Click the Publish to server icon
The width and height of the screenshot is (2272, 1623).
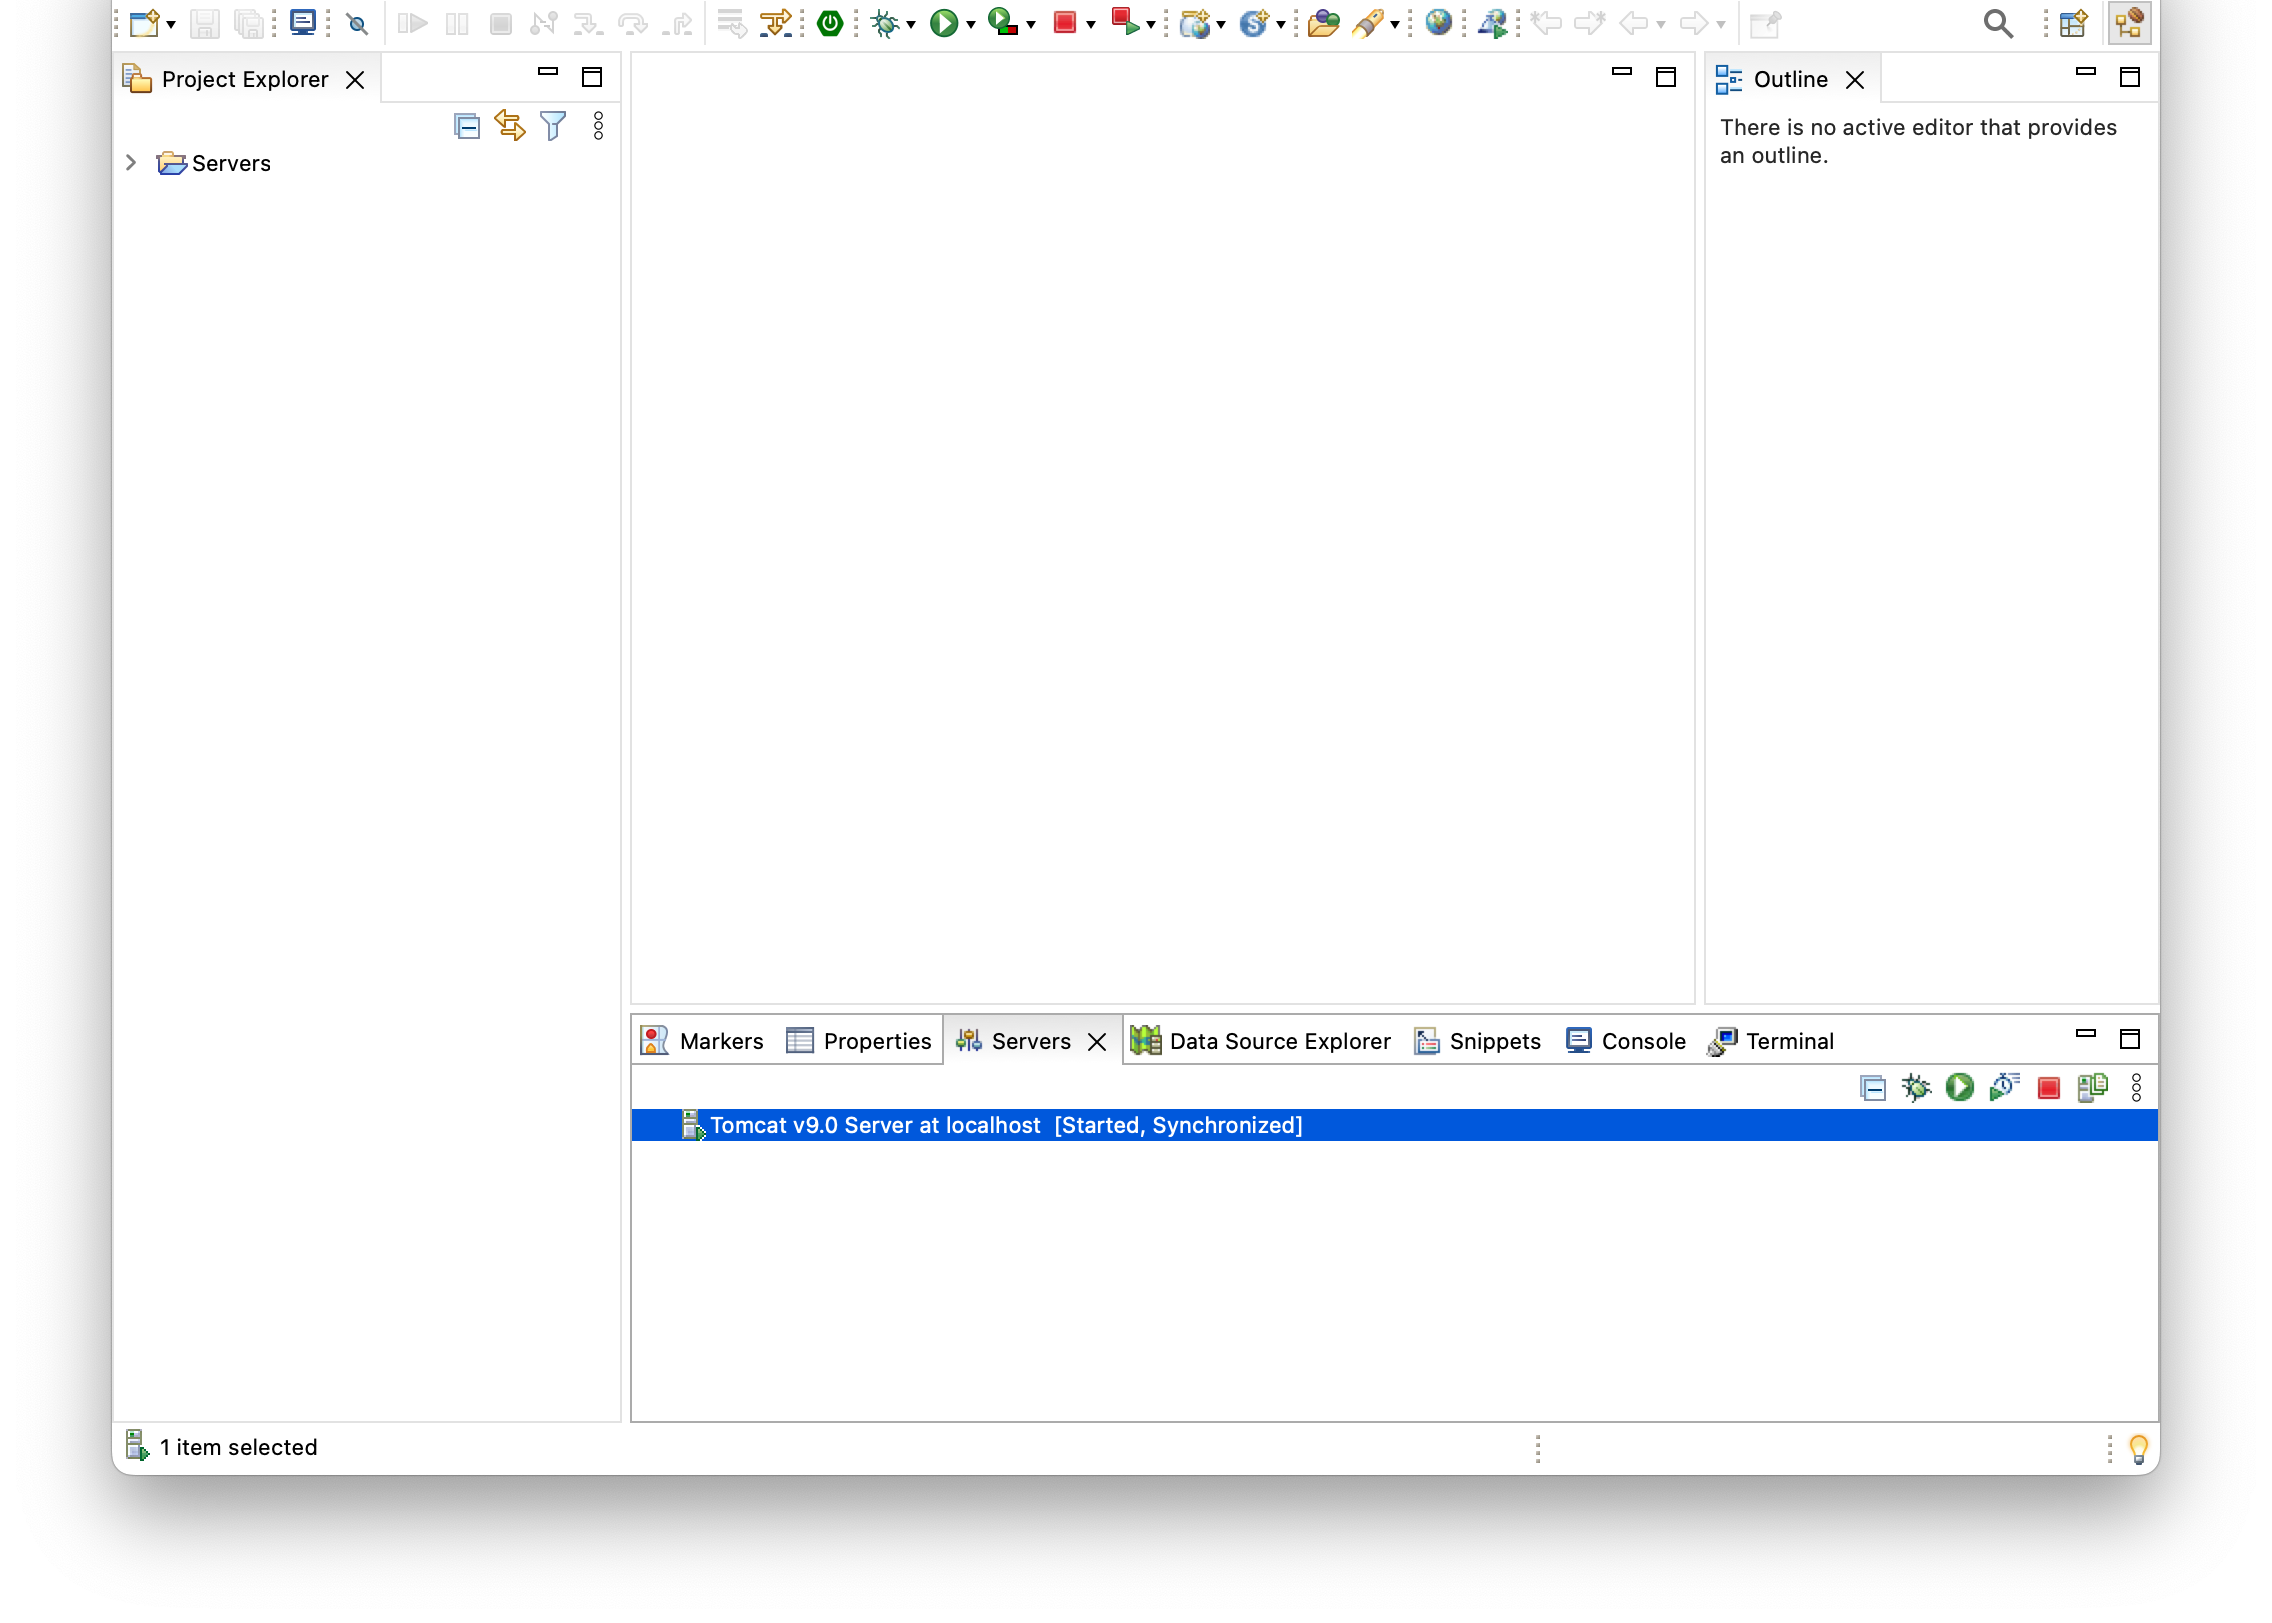point(2092,1088)
